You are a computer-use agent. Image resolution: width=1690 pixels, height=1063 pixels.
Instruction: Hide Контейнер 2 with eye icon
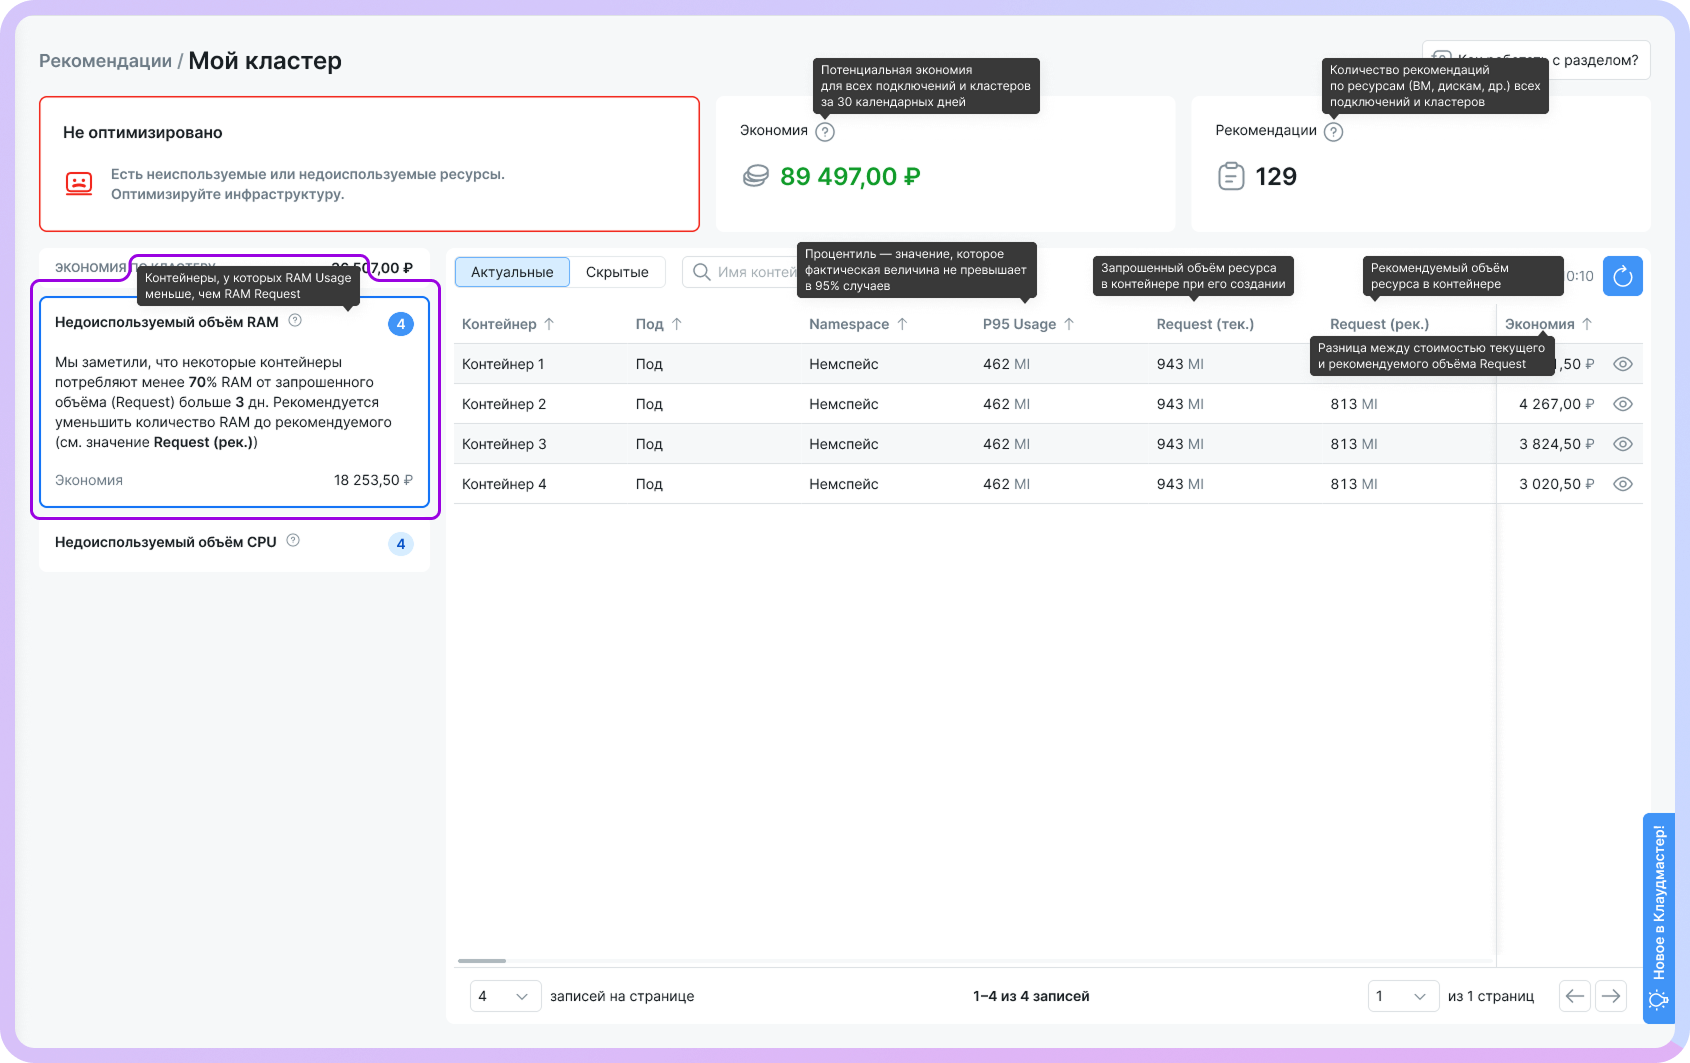[1623, 404]
